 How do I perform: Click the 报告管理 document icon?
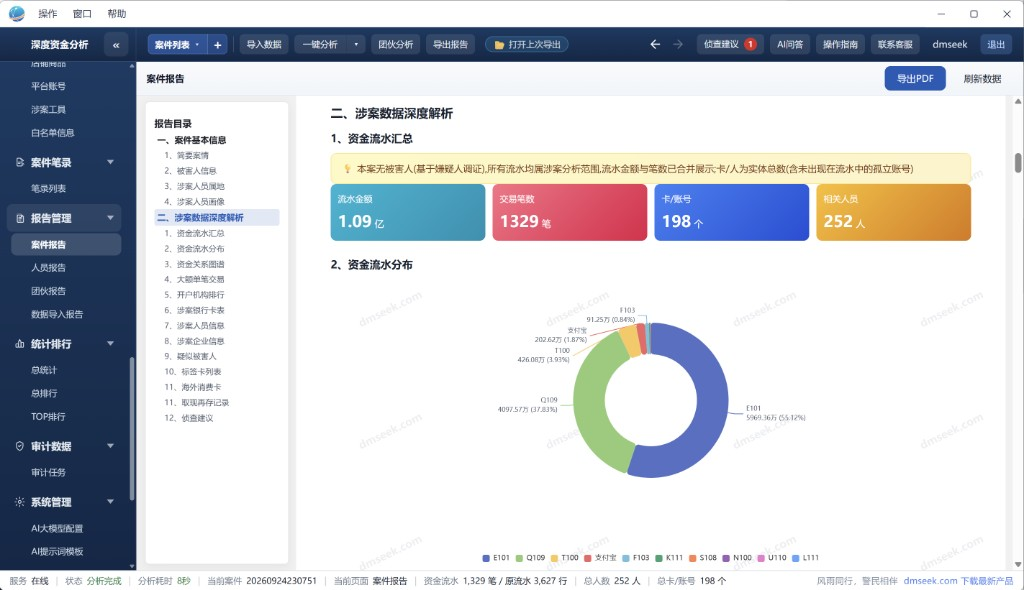[20, 218]
